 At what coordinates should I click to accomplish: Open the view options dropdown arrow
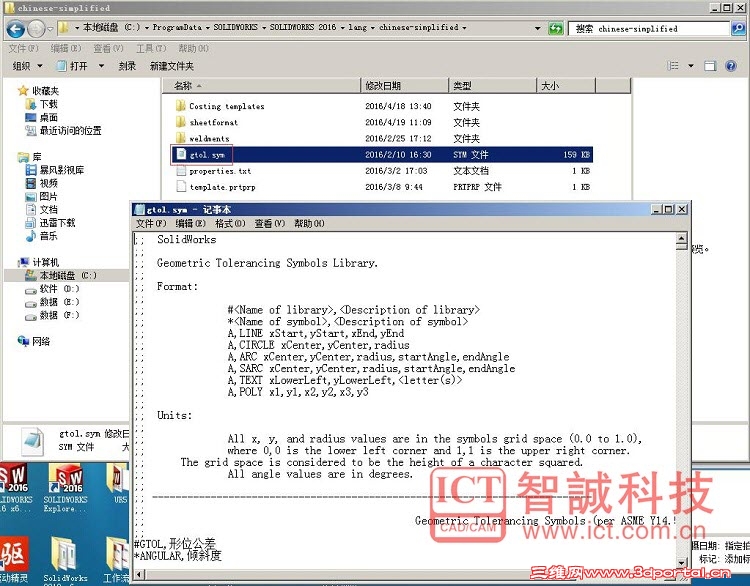691,66
